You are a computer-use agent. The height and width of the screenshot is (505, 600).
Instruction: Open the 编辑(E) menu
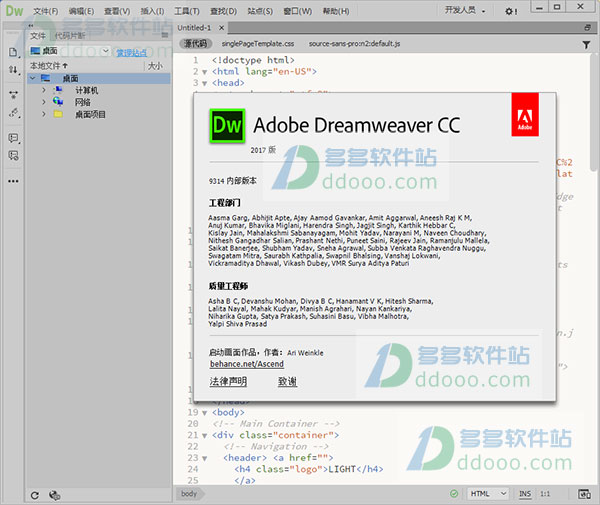(81, 11)
